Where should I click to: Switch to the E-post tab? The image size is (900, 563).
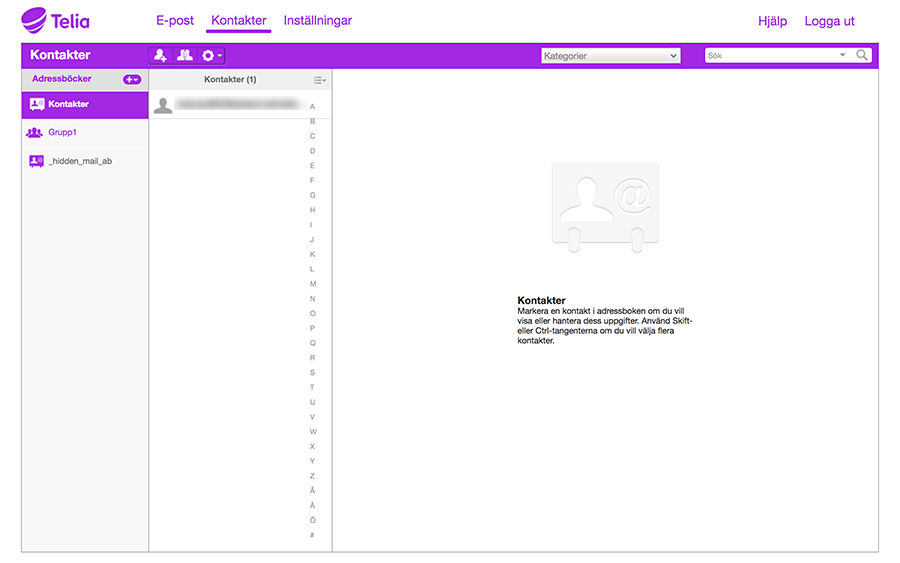pyautogui.click(x=175, y=21)
